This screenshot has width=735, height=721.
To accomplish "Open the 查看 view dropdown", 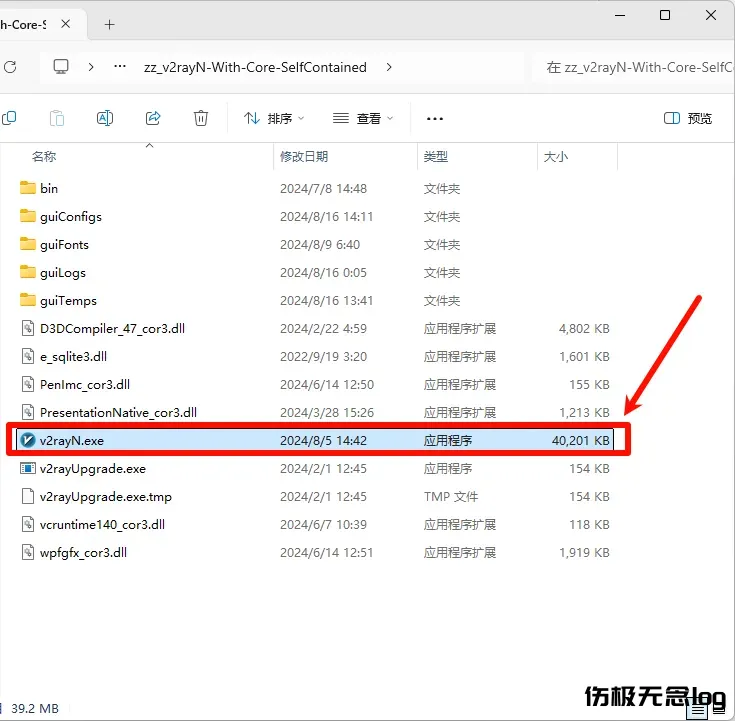I will [x=362, y=118].
